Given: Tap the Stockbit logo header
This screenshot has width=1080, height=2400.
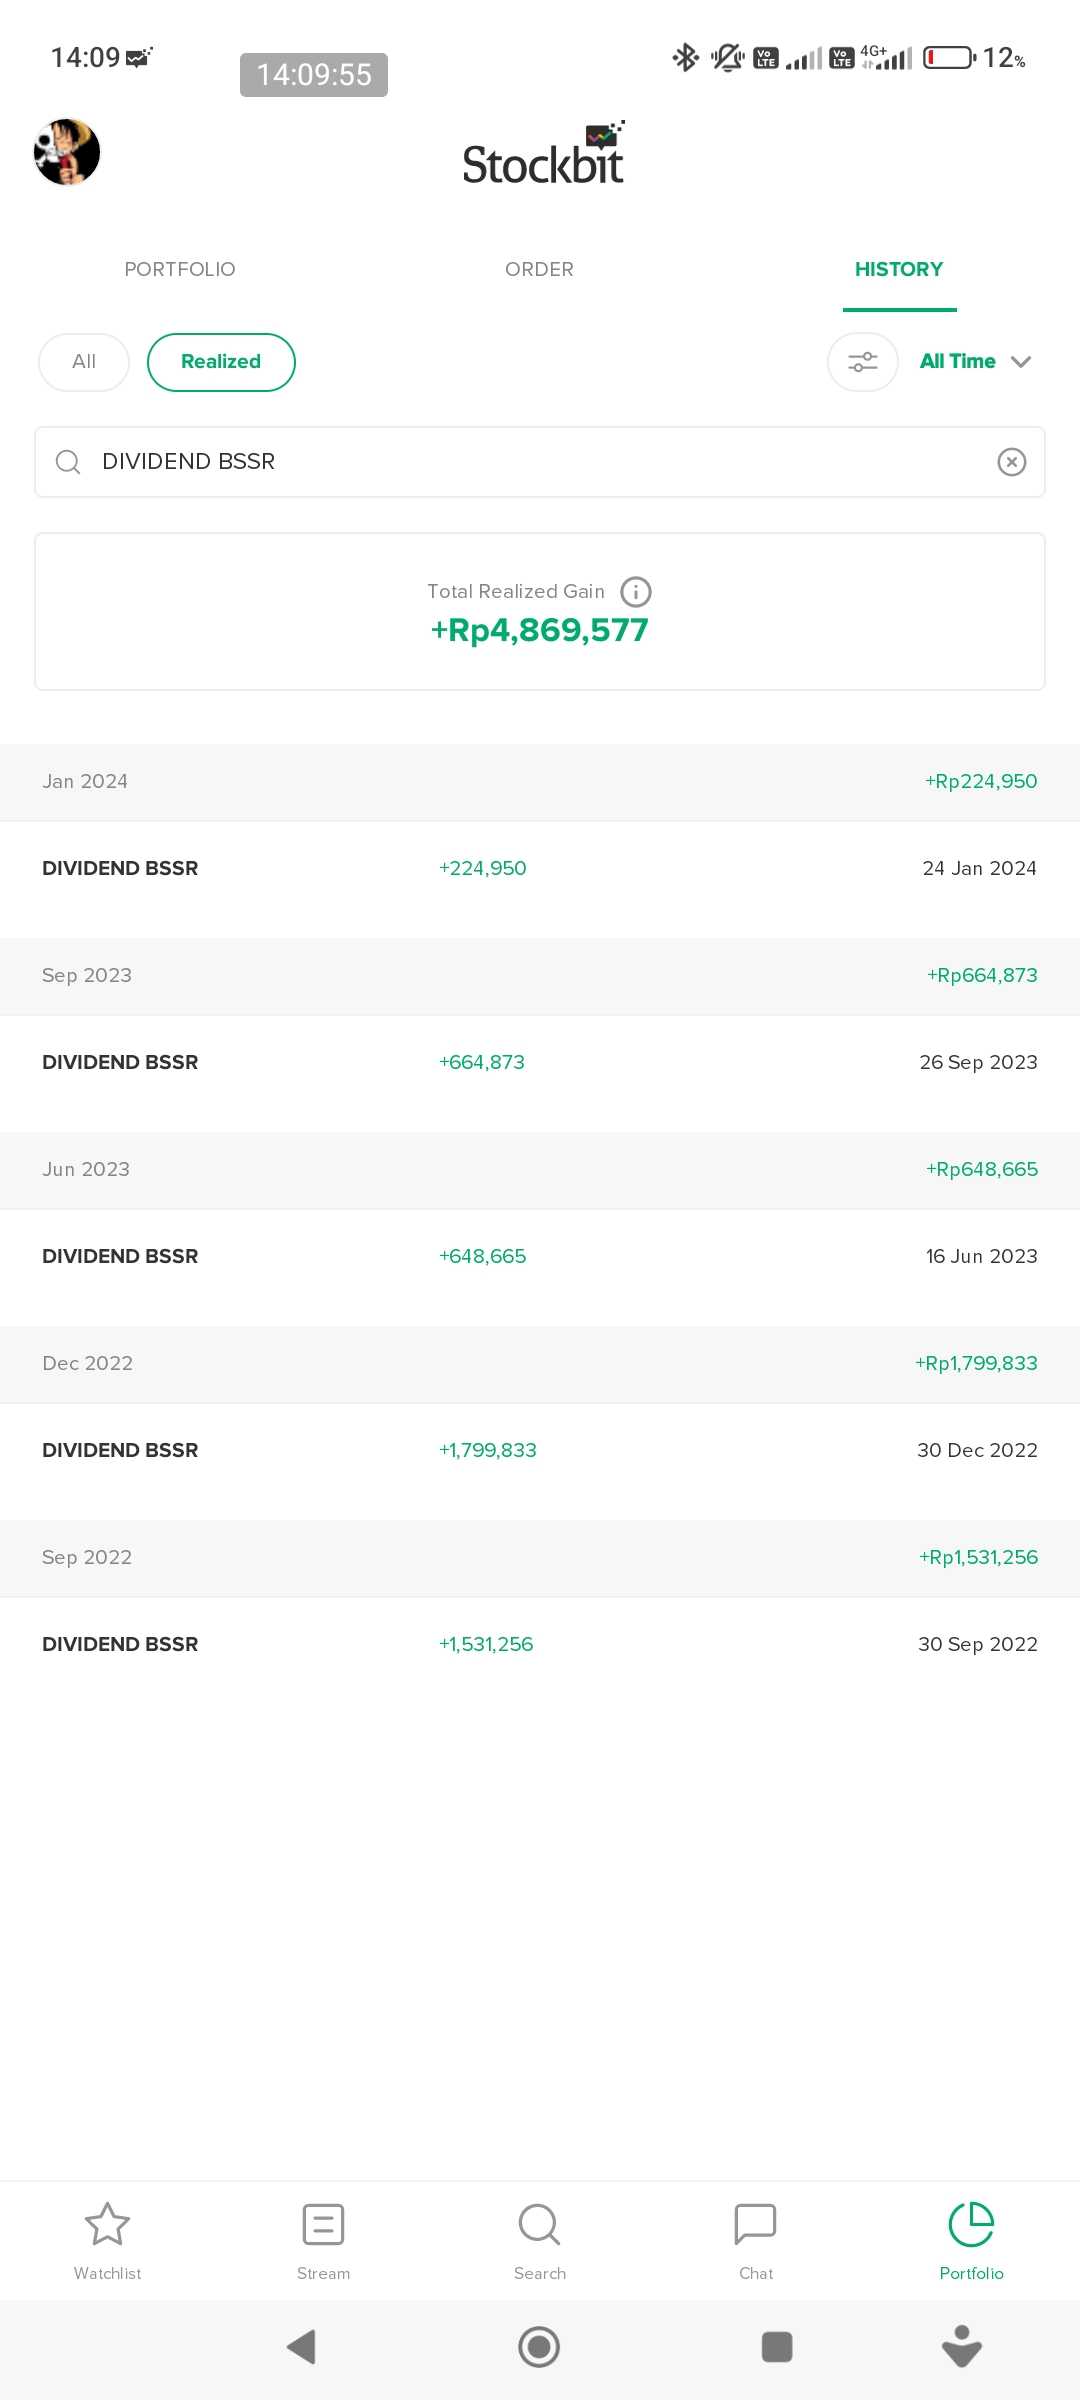Looking at the screenshot, I should pos(543,156).
